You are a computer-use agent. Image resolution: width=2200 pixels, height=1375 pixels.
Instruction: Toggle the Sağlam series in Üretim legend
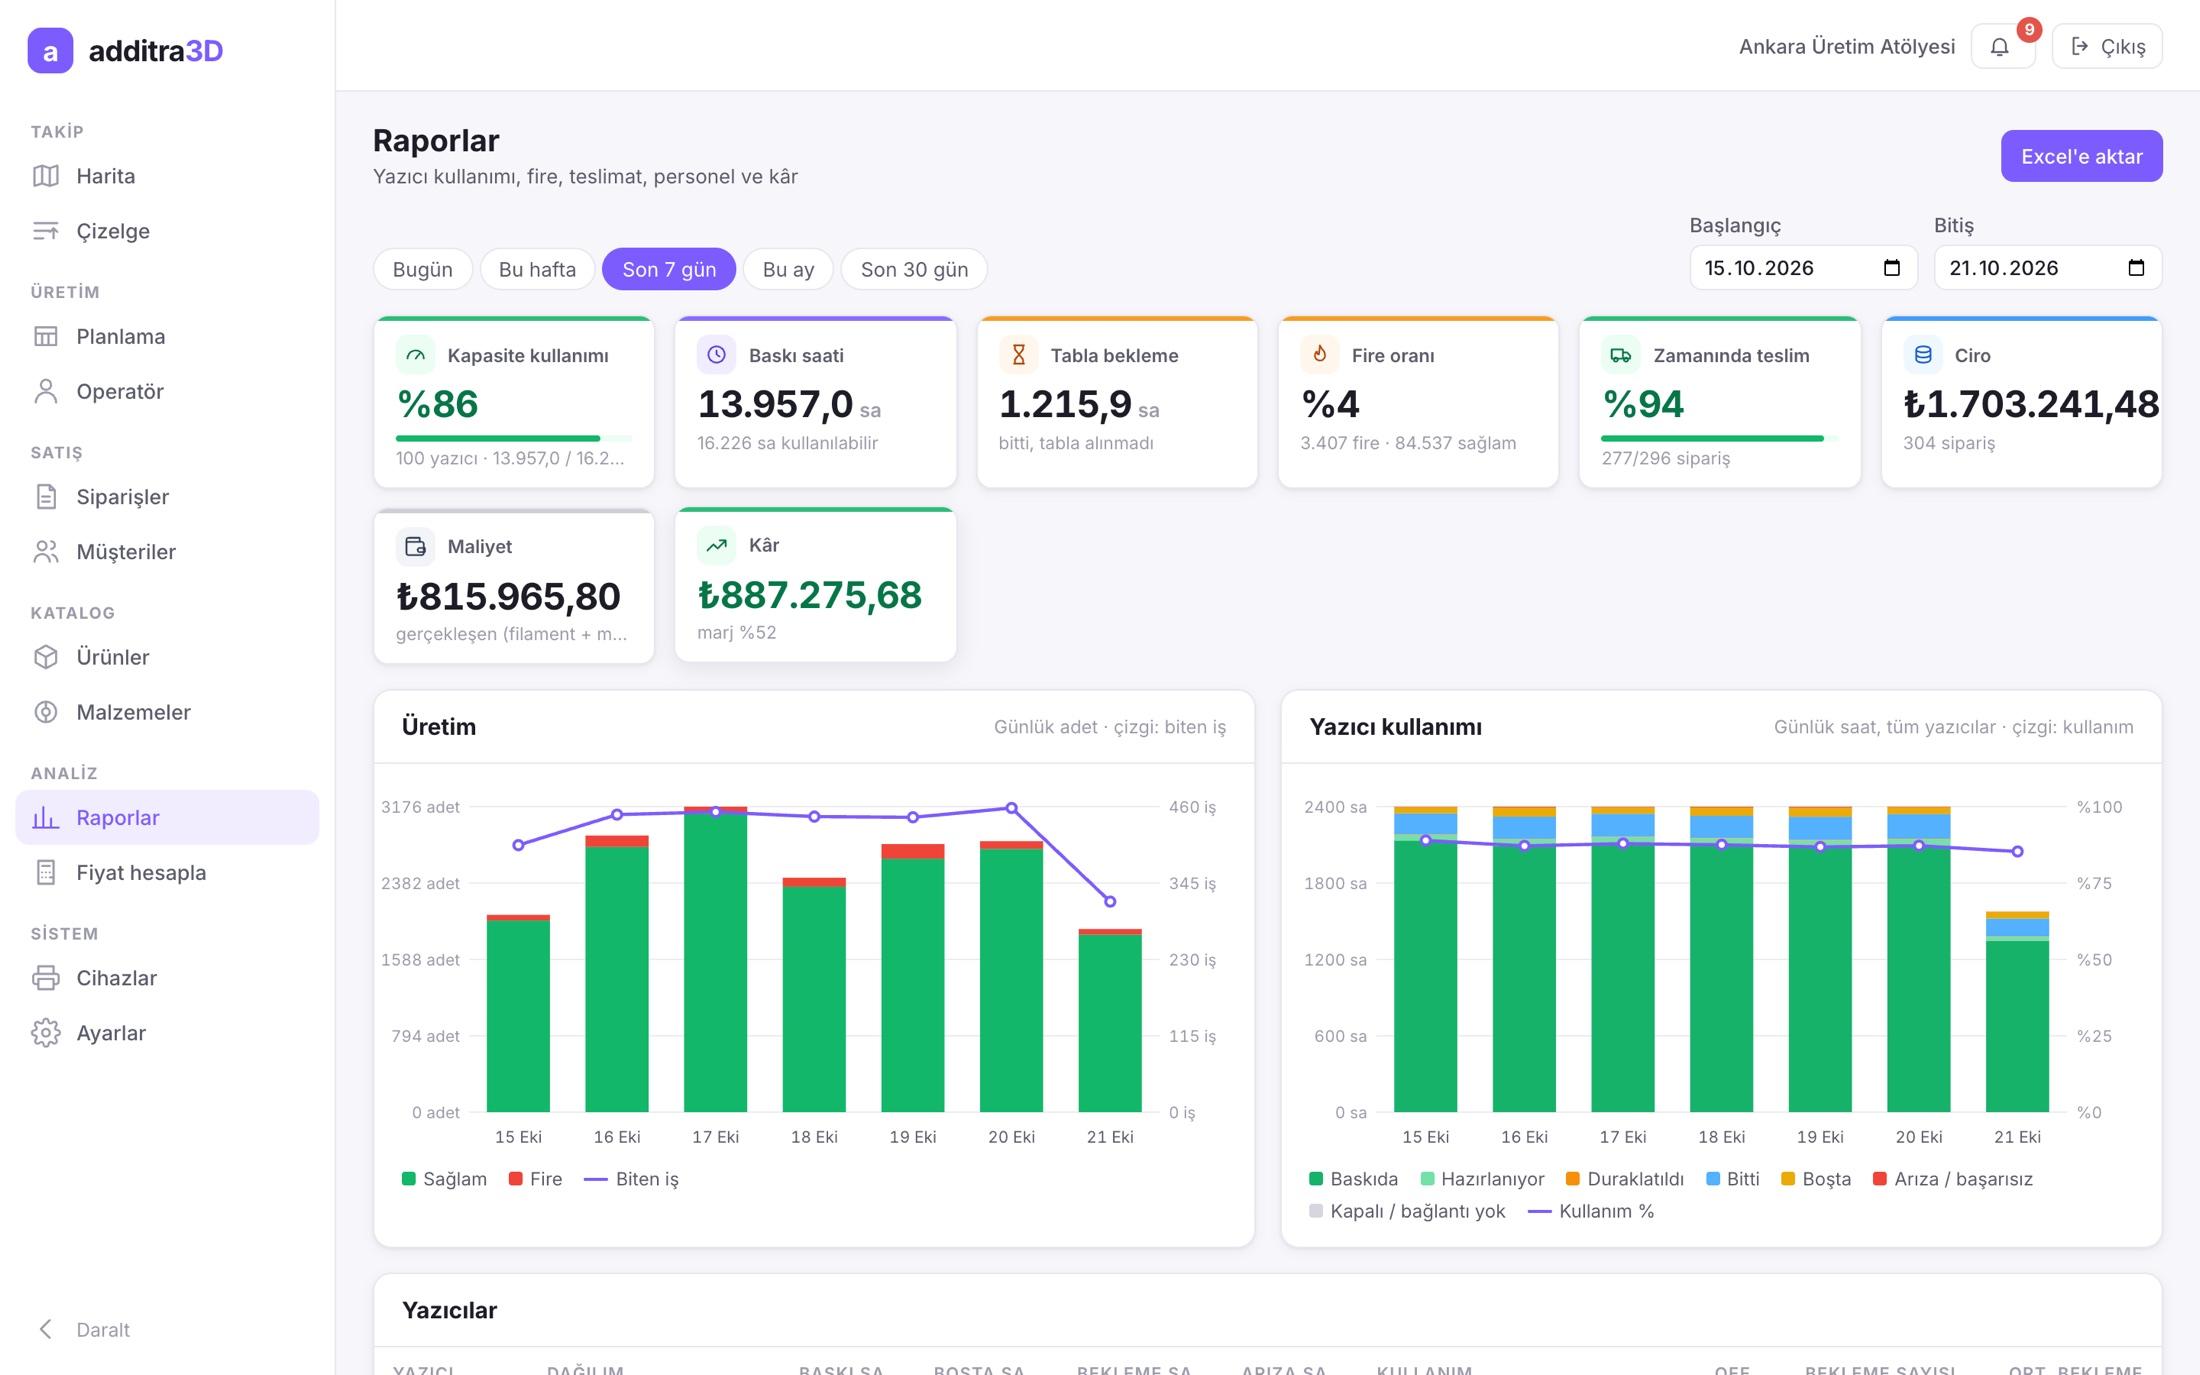point(444,1179)
